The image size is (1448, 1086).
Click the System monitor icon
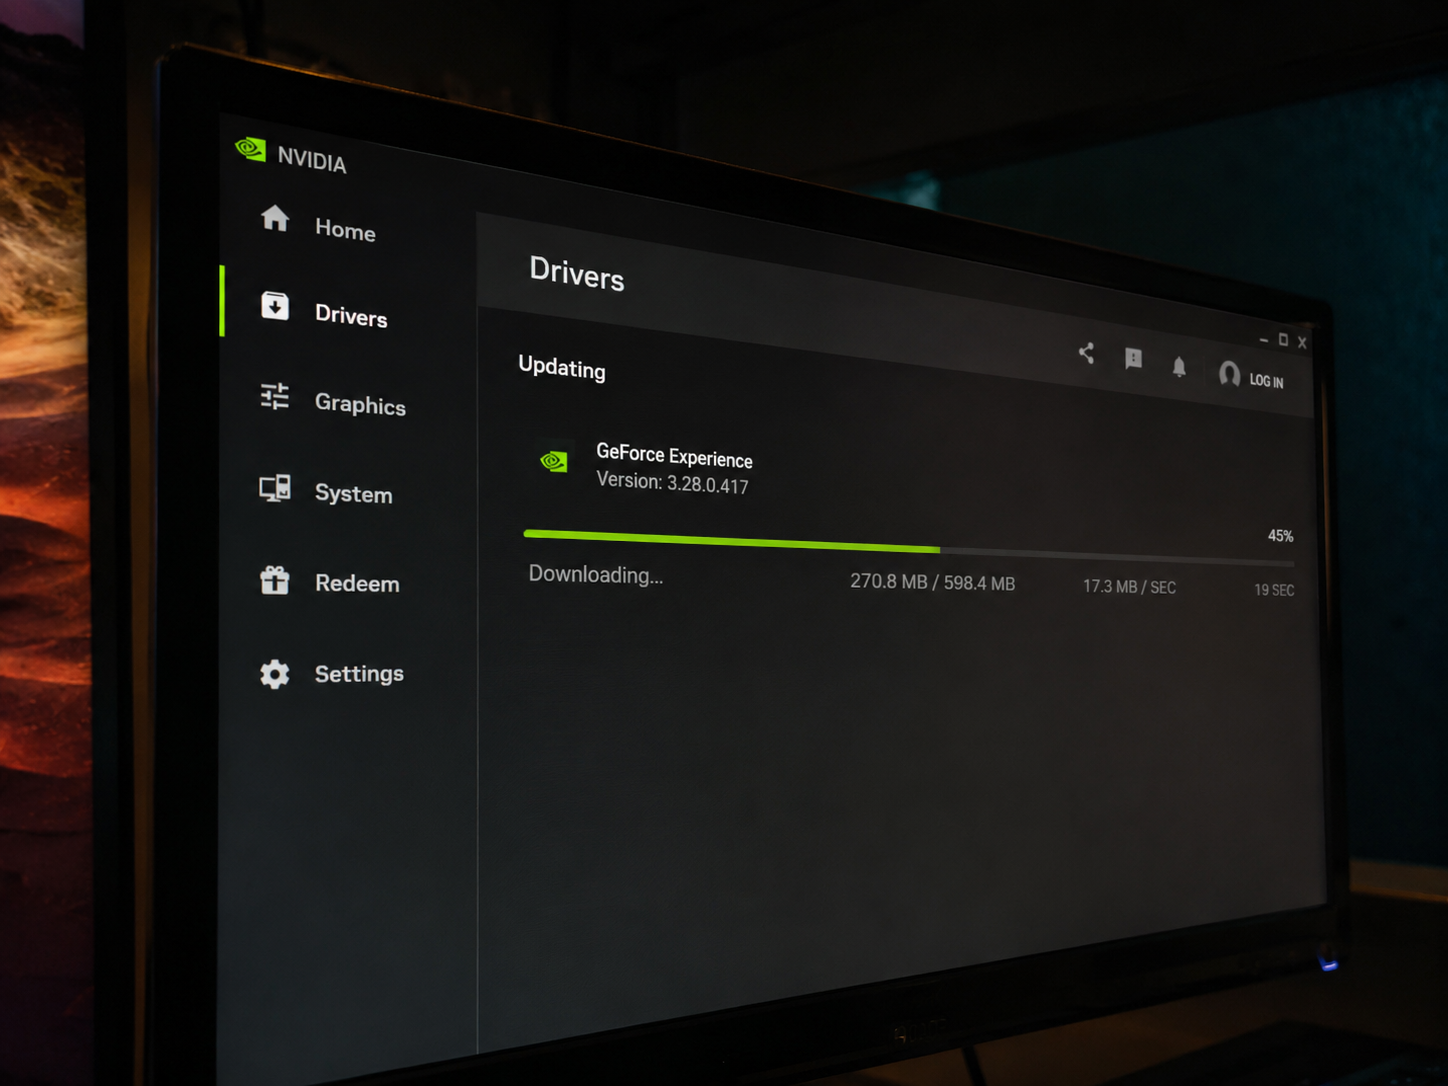click(275, 488)
